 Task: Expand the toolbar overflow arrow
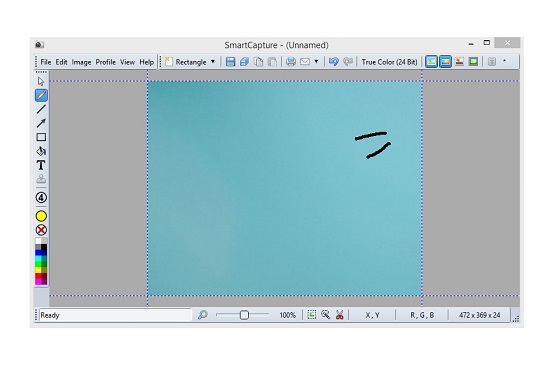click(x=504, y=61)
